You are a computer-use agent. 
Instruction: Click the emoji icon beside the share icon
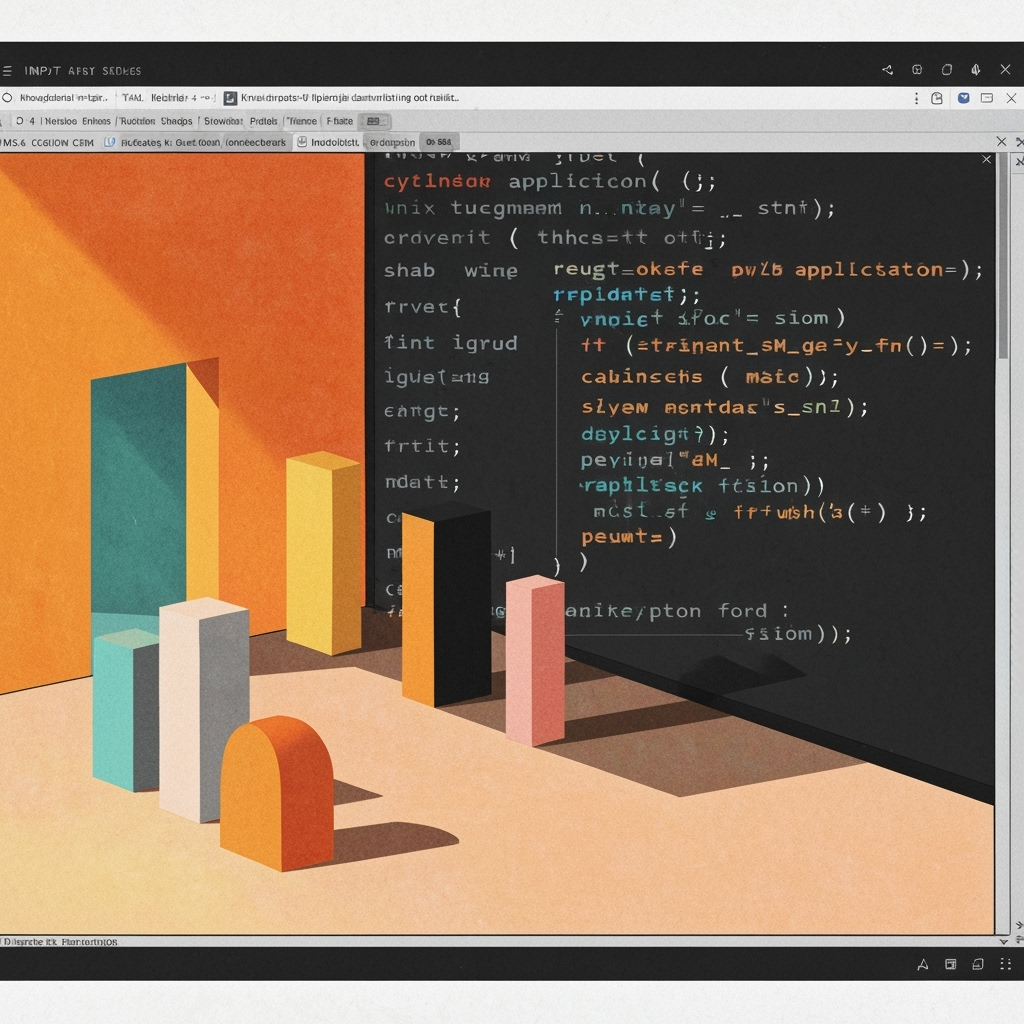coord(918,69)
